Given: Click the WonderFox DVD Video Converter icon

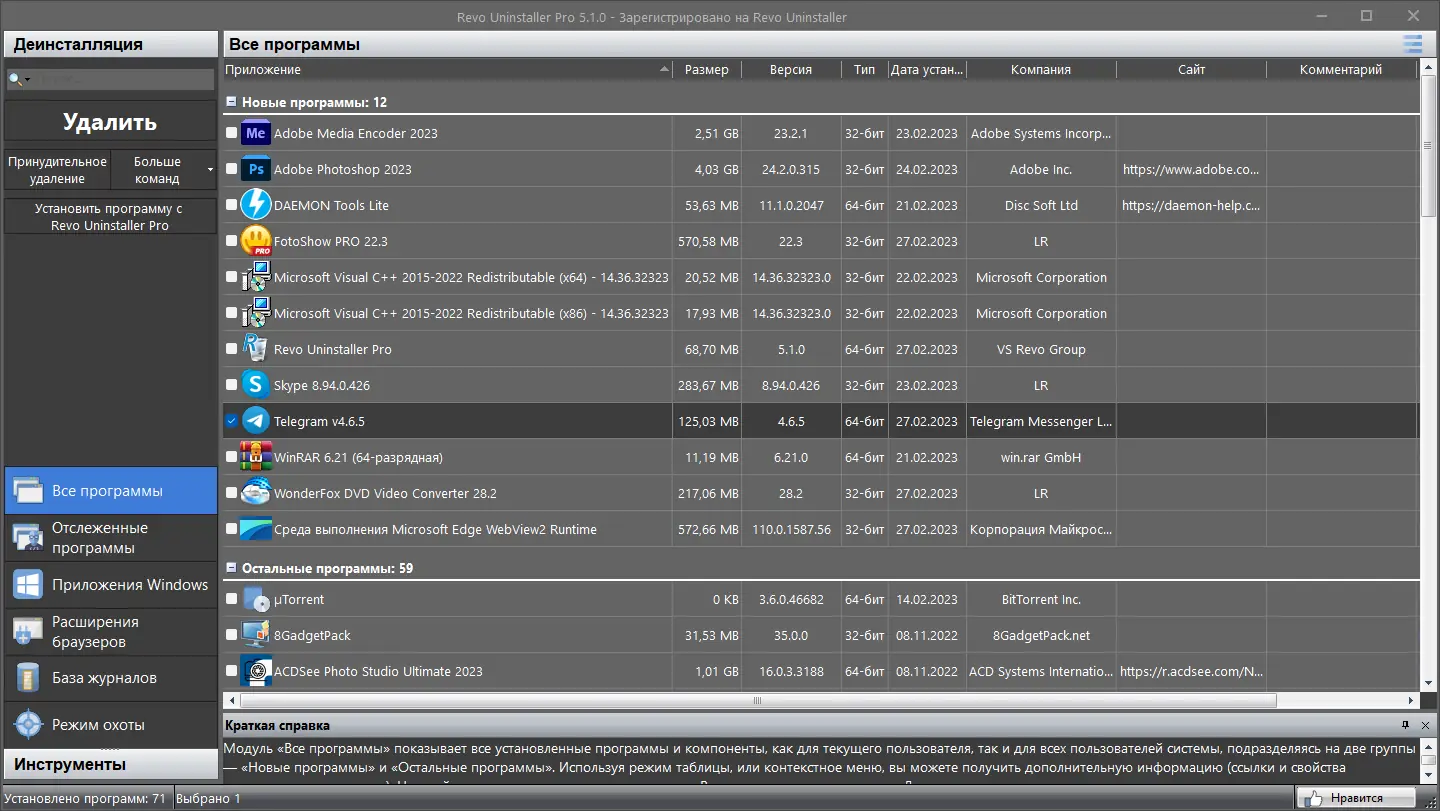Looking at the screenshot, I should pos(256,493).
